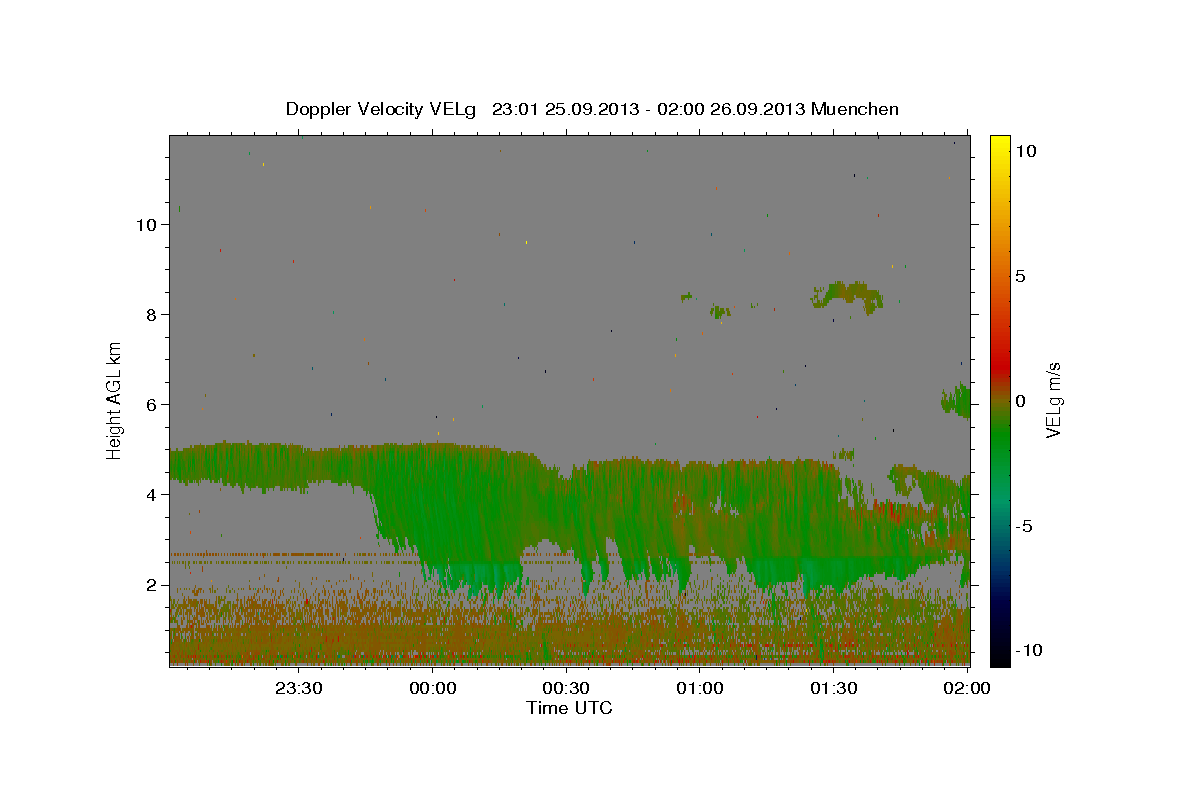Click the colorbar value label -5
Screen dimensions: 1200x800
(x=1024, y=527)
